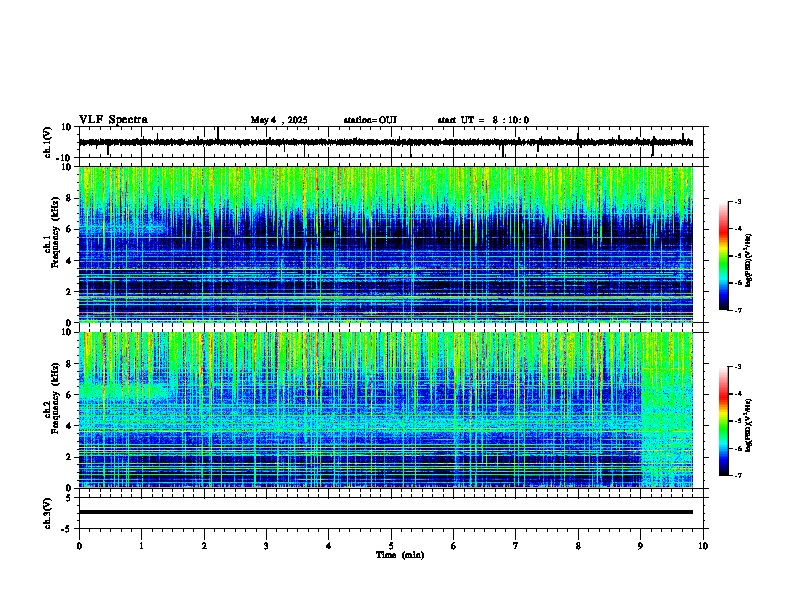Click the ch.1 colorbar log(PSD) label

[749, 260]
